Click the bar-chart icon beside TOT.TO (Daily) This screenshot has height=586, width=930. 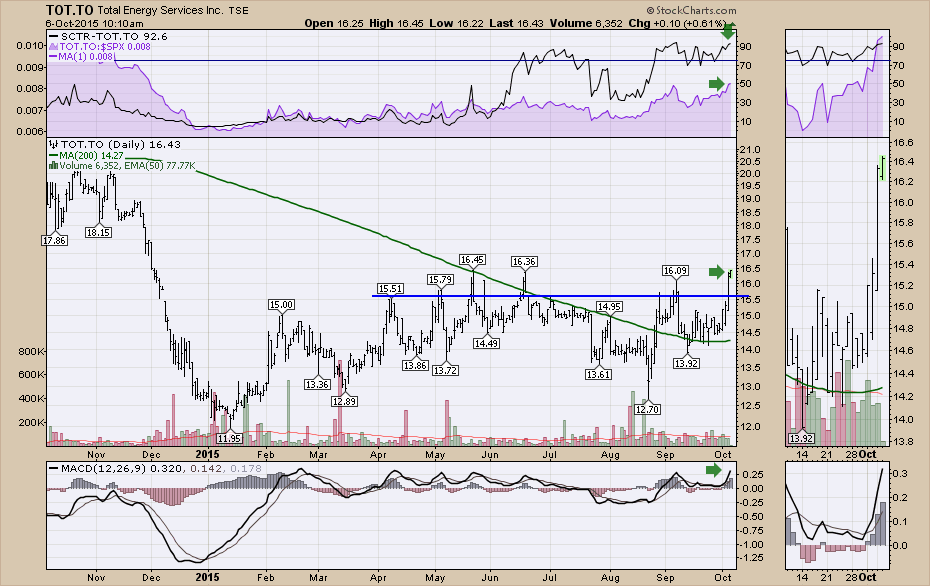[53, 144]
